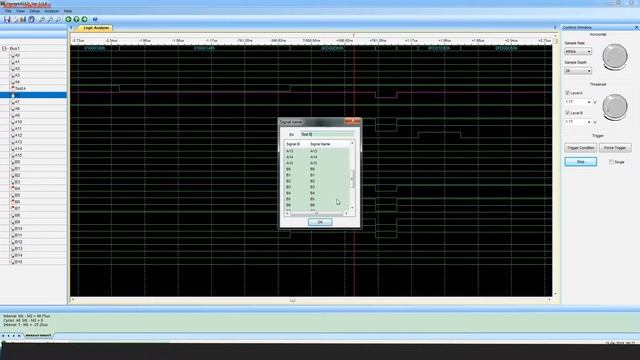Close the Signal name dialog
This screenshot has width=640, height=360.
point(352,121)
